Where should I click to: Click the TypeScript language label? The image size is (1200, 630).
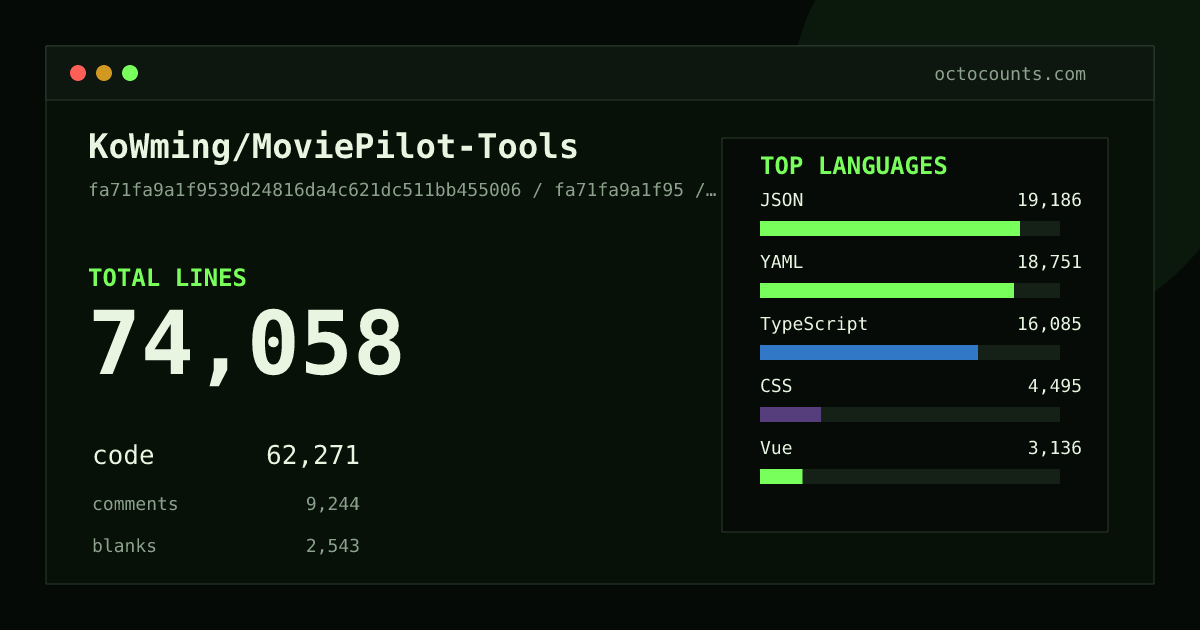point(814,324)
